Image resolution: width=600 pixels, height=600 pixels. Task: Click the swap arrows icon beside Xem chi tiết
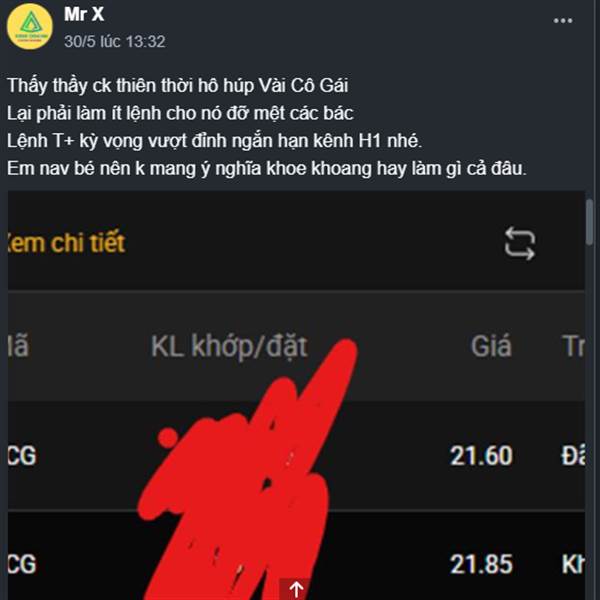point(520,244)
